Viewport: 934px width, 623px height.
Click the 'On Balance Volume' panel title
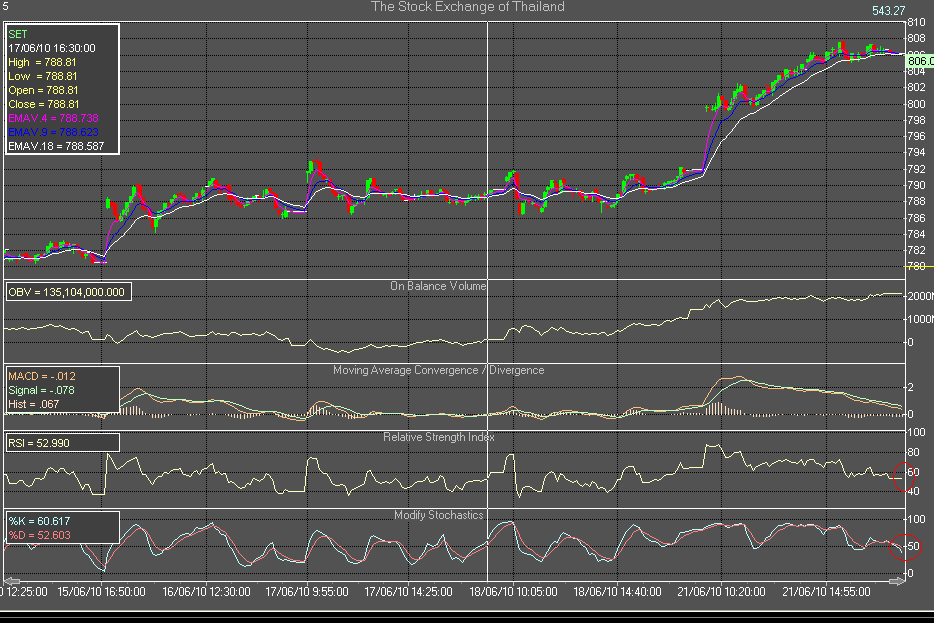pos(438,286)
